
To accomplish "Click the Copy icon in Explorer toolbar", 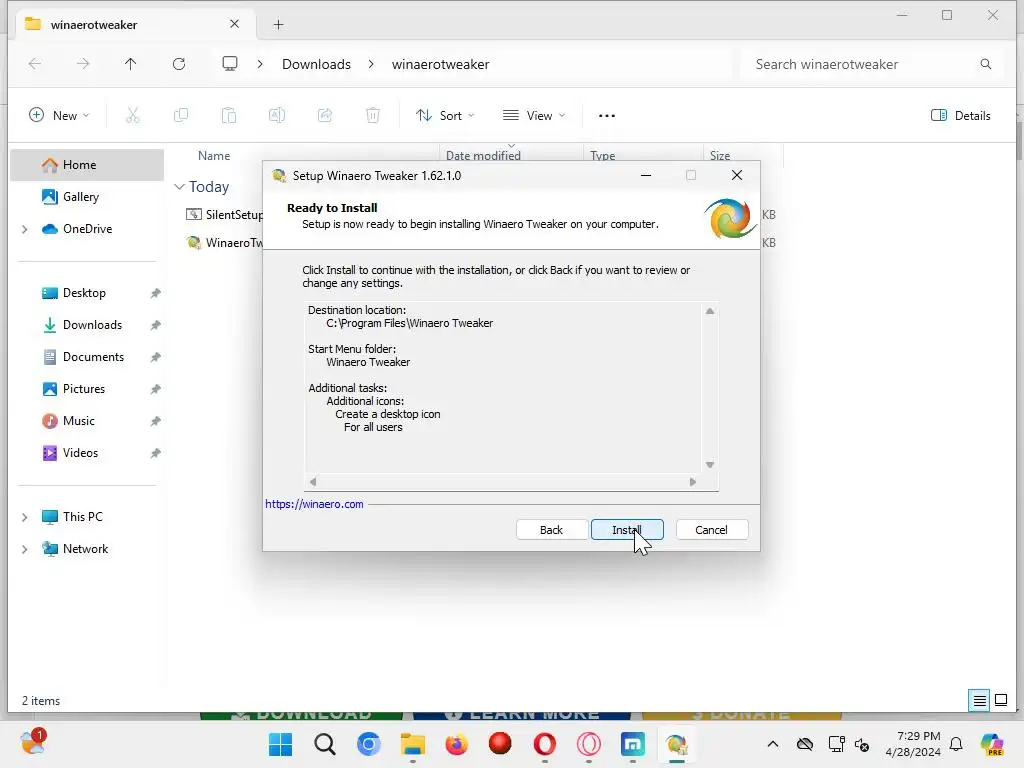I will [181, 116].
